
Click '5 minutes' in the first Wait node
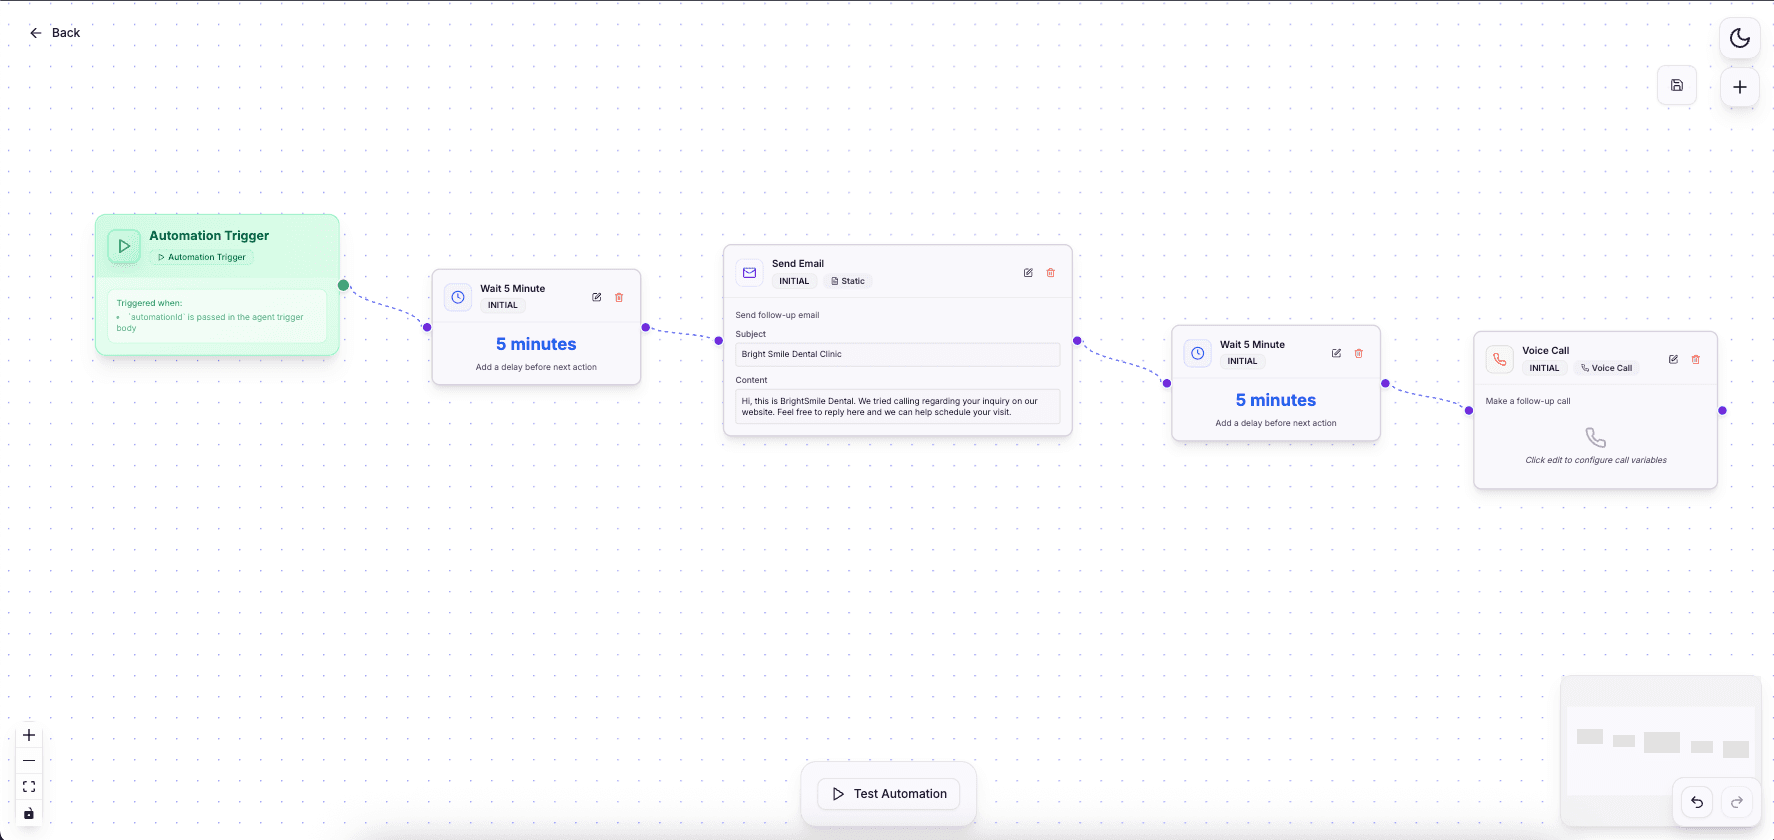[536, 344]
